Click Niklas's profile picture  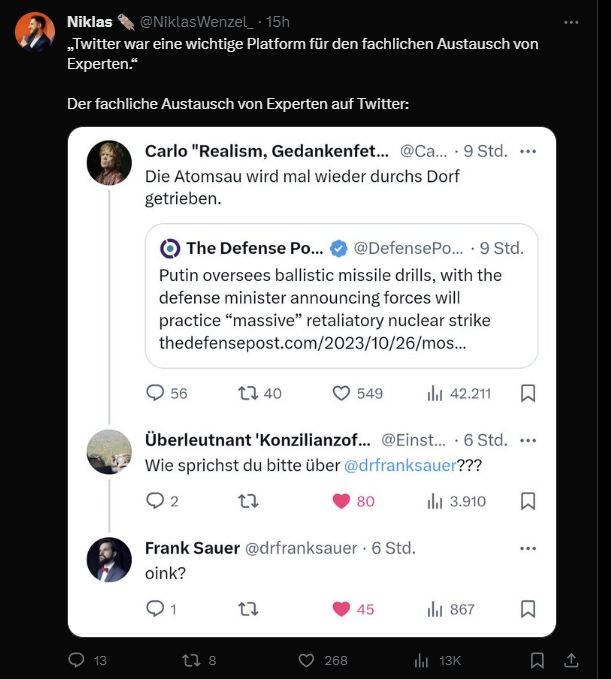click(x=35, y=32)
